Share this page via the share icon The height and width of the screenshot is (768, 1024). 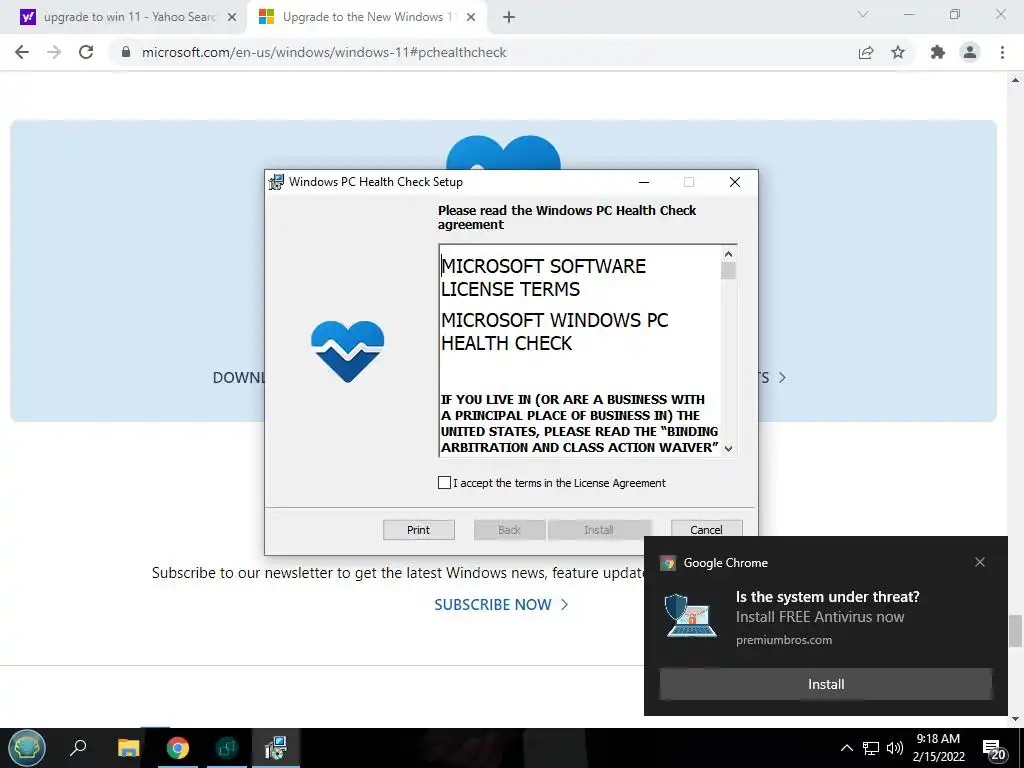(866, 52)
